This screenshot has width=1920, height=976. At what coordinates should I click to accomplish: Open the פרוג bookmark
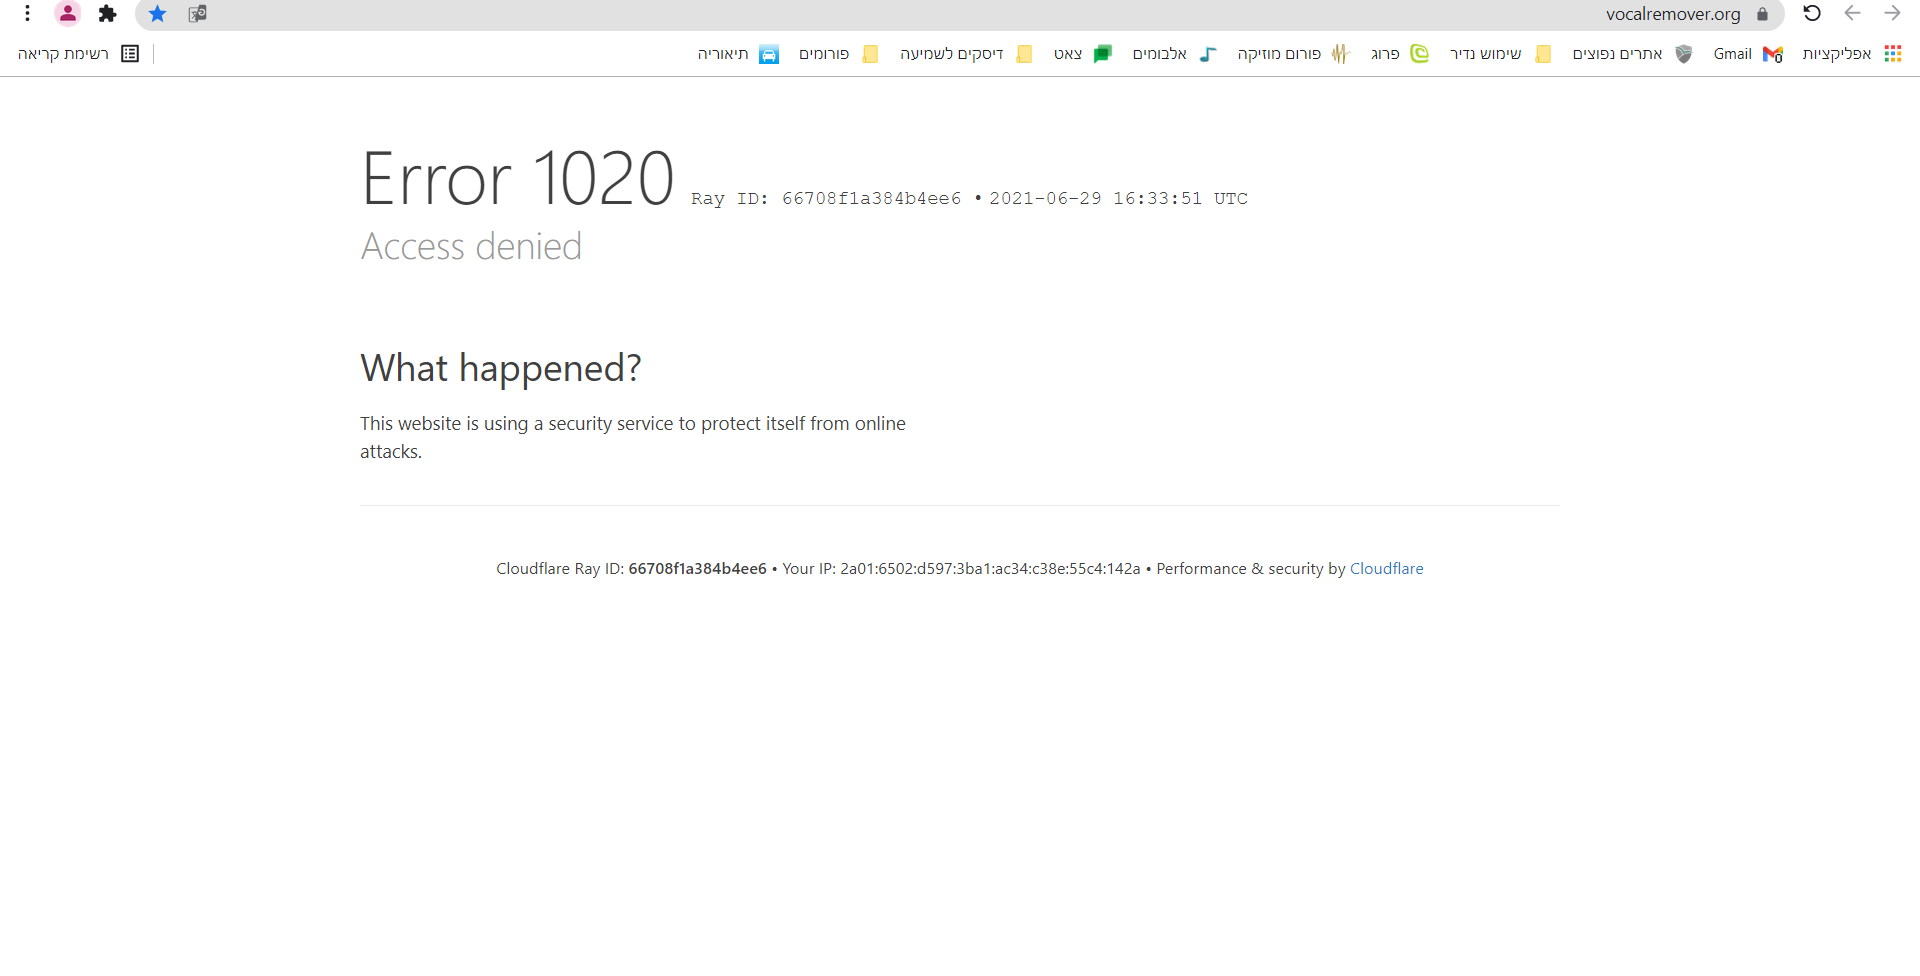1400,54
